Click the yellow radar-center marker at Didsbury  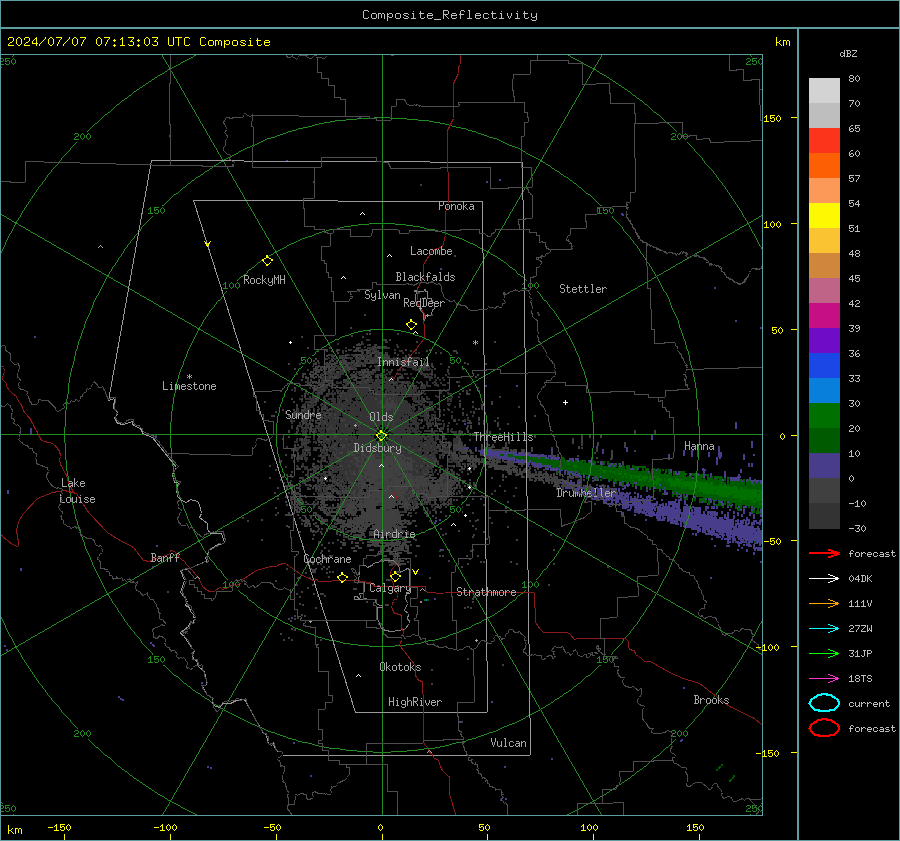[x=382, y=436]
